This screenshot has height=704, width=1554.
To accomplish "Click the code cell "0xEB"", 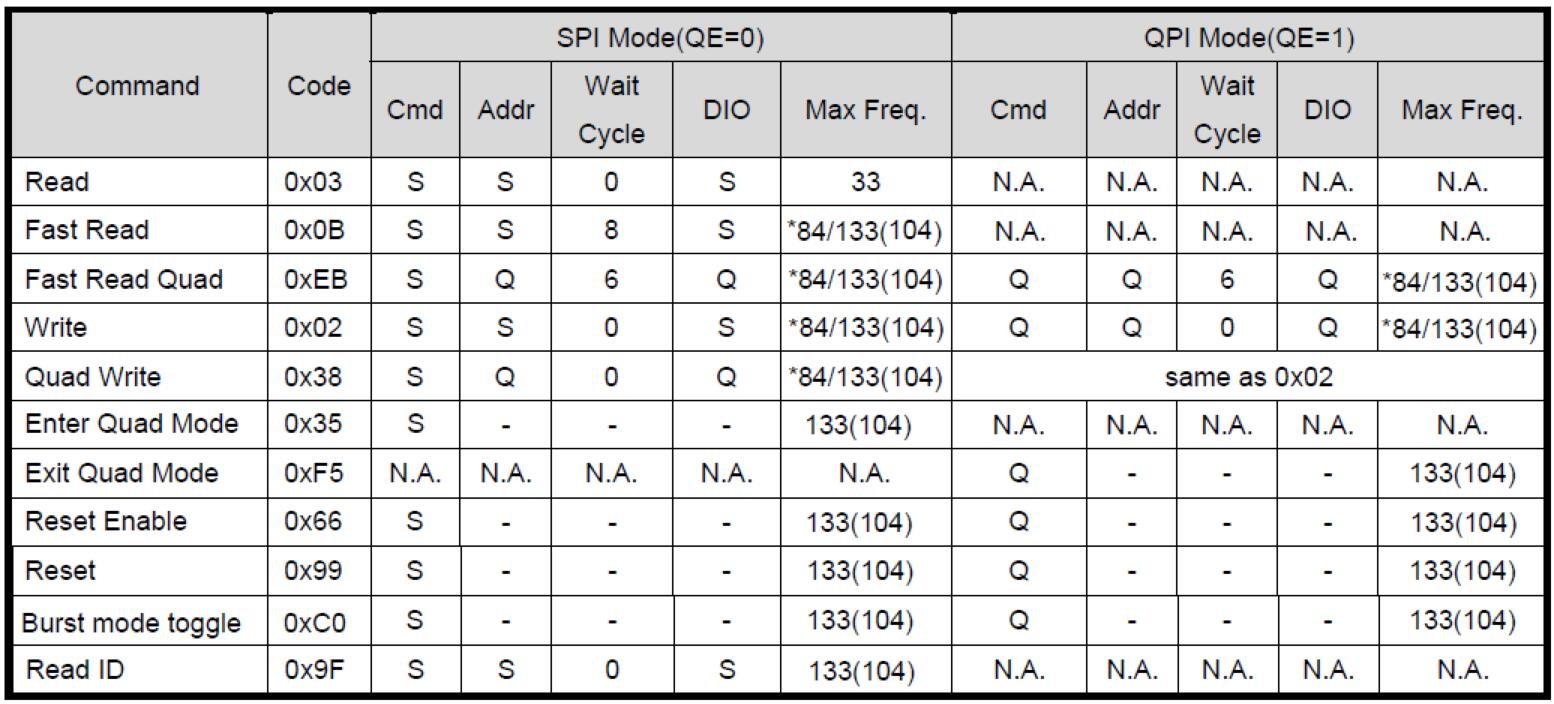I will 316,279.
